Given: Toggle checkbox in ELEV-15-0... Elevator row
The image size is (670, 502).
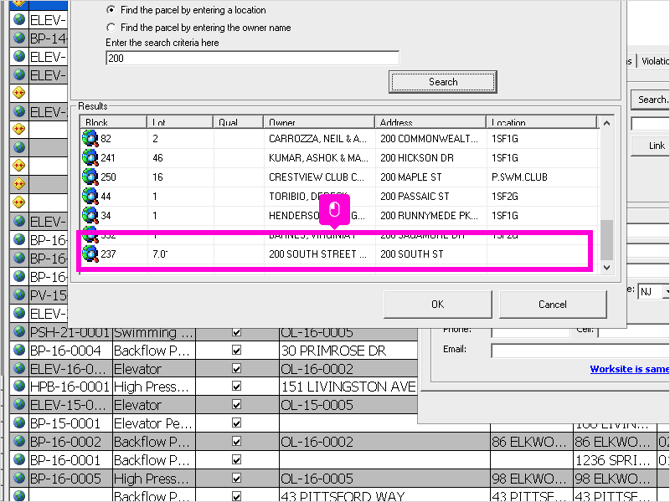Looking at the screenshot, I should (x=236, y=405).
